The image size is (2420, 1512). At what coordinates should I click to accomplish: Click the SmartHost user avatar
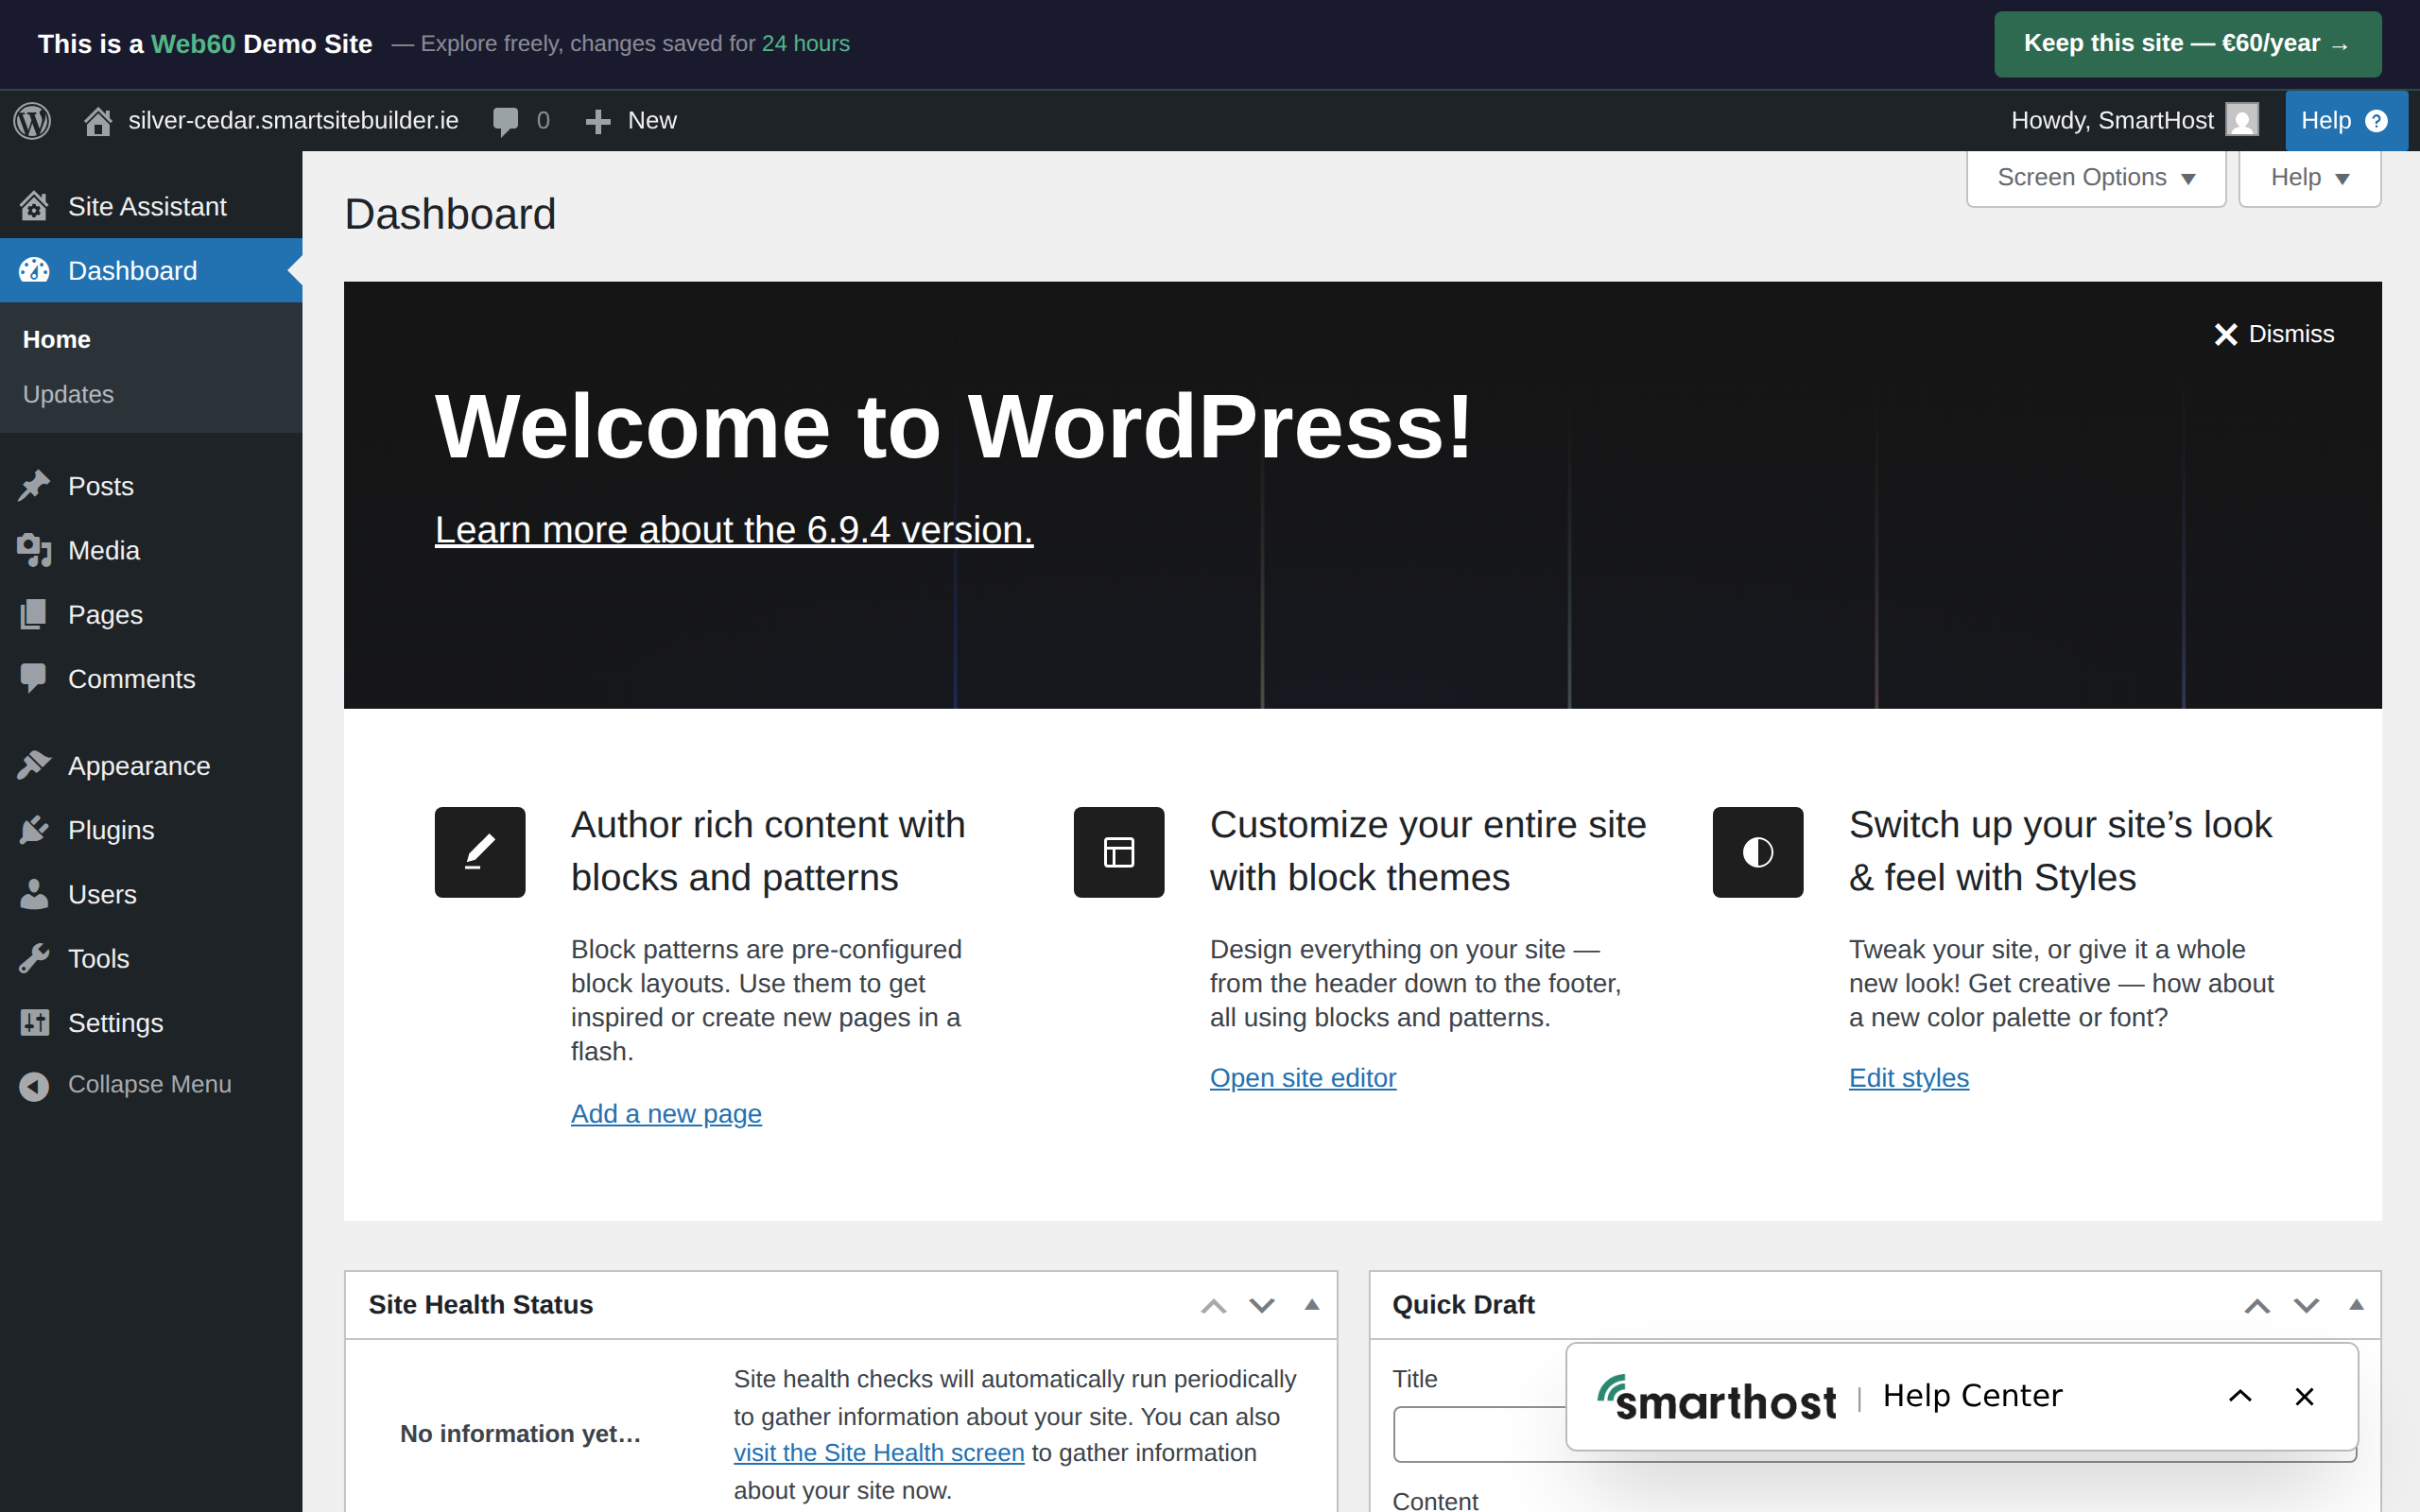click(2241, 121)
